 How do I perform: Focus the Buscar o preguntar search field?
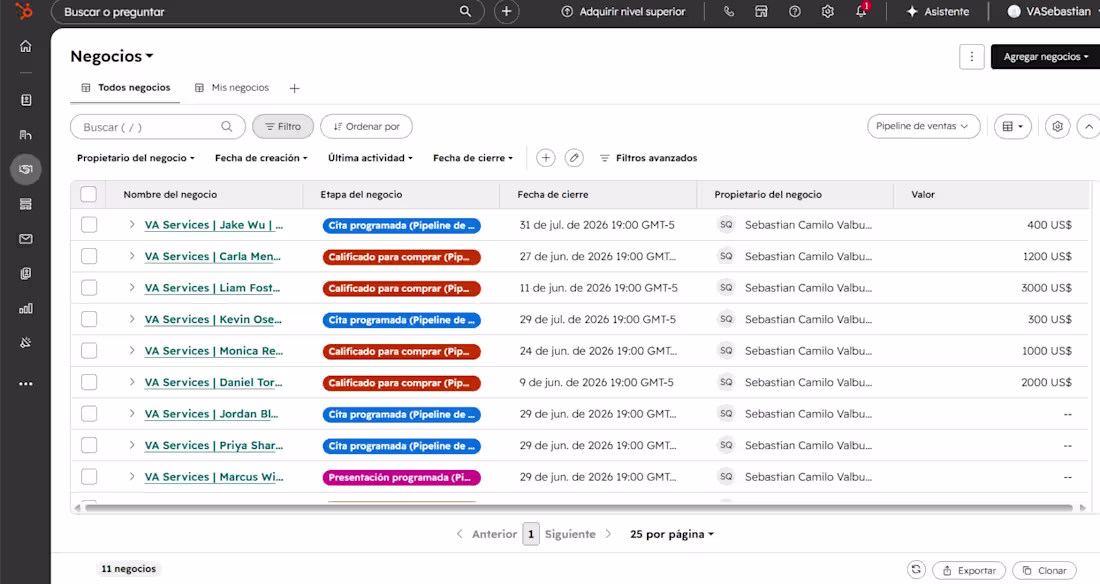click(x=267, y=11)
